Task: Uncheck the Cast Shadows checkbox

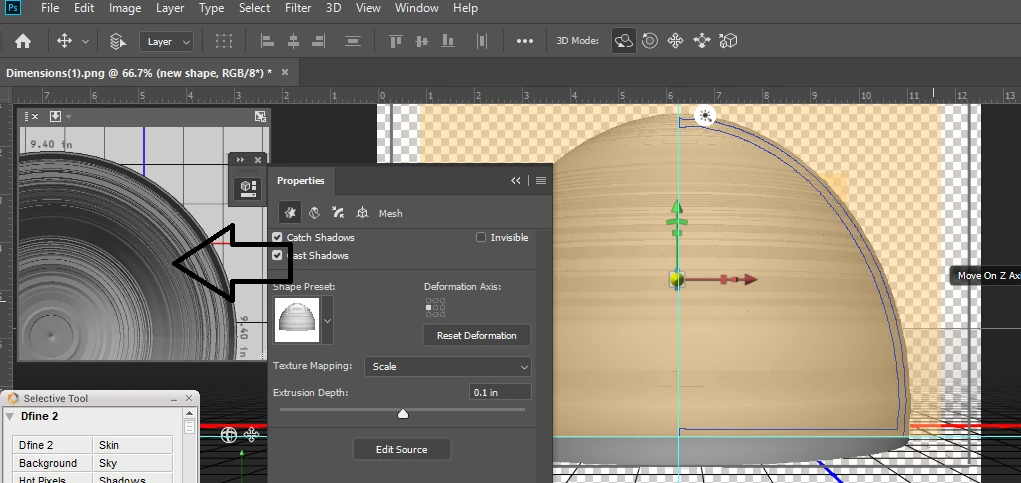Action: click(x=277, y=256)
